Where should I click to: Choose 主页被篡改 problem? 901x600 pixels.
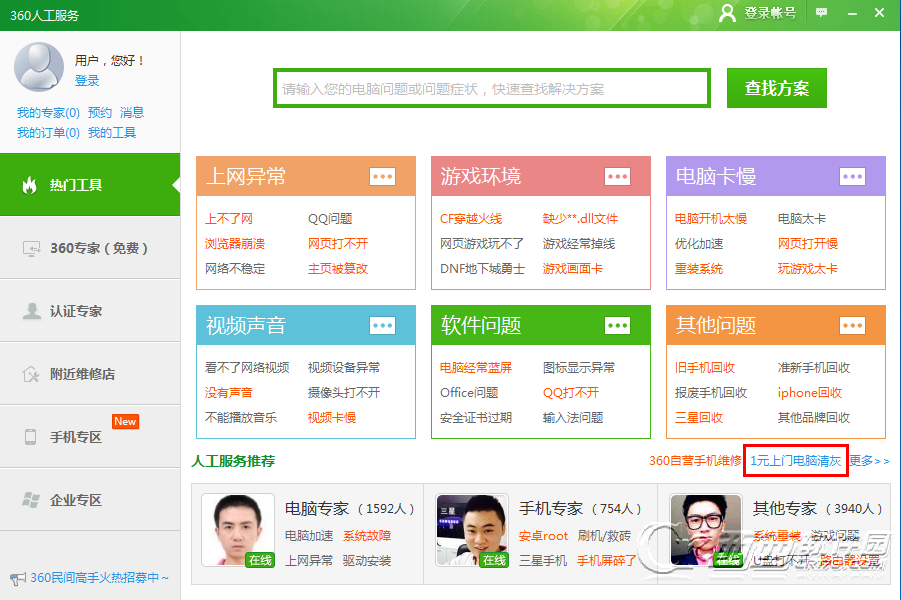click(337, 269)
